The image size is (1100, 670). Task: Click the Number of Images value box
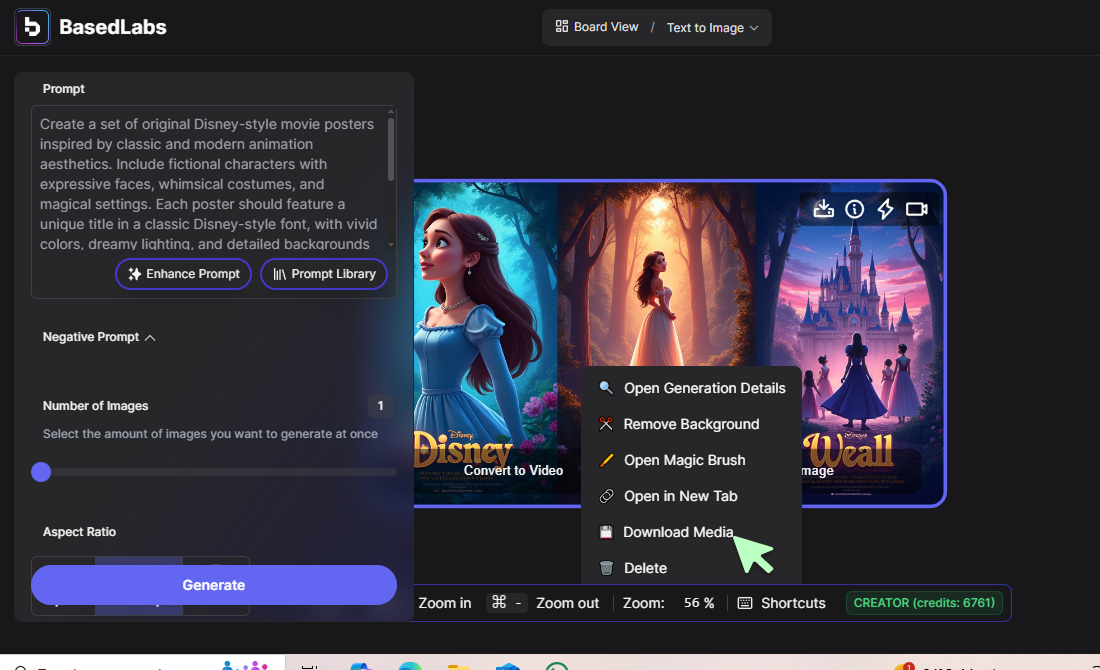[380, 406]
